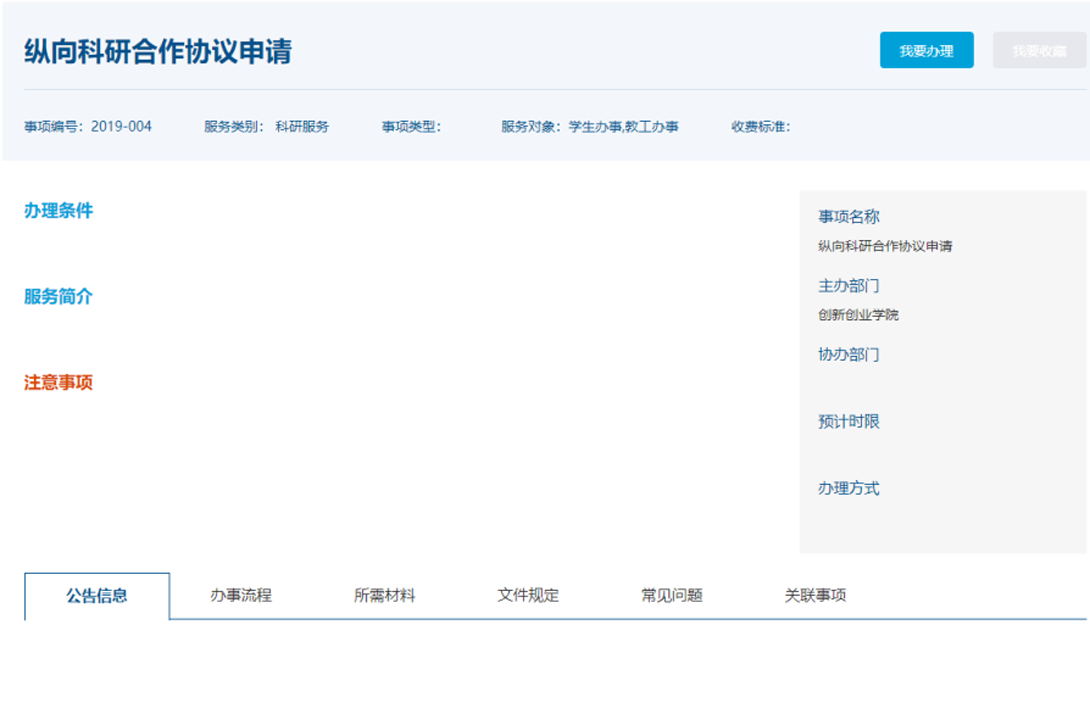This screenshot has width=1090, height=703.
Task: Open the 办事流程 tab
Action: (x=241, y=596)
